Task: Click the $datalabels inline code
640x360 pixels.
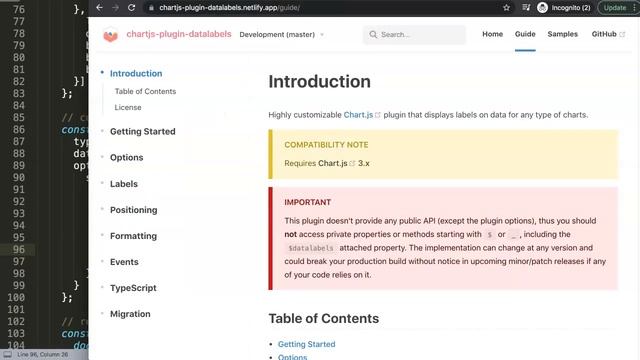Action: (x=311, y=248)
